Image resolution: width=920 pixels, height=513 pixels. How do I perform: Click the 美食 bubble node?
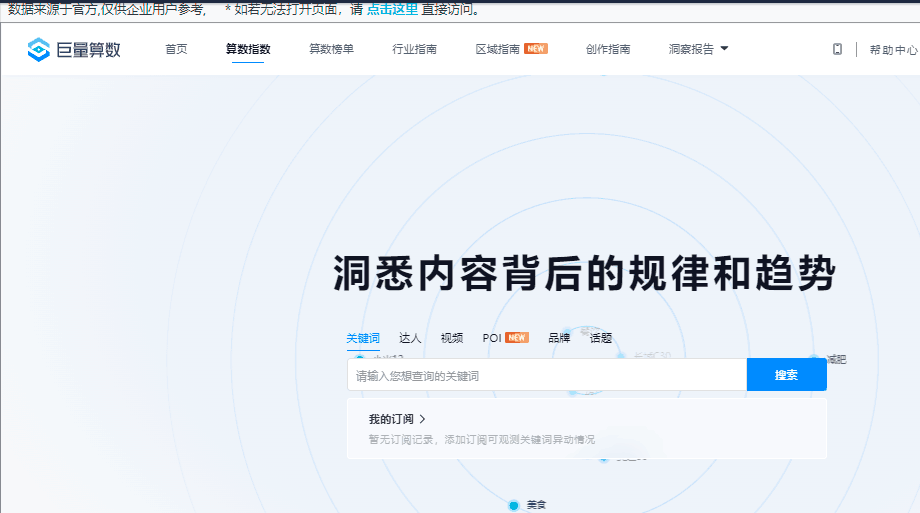529,505
